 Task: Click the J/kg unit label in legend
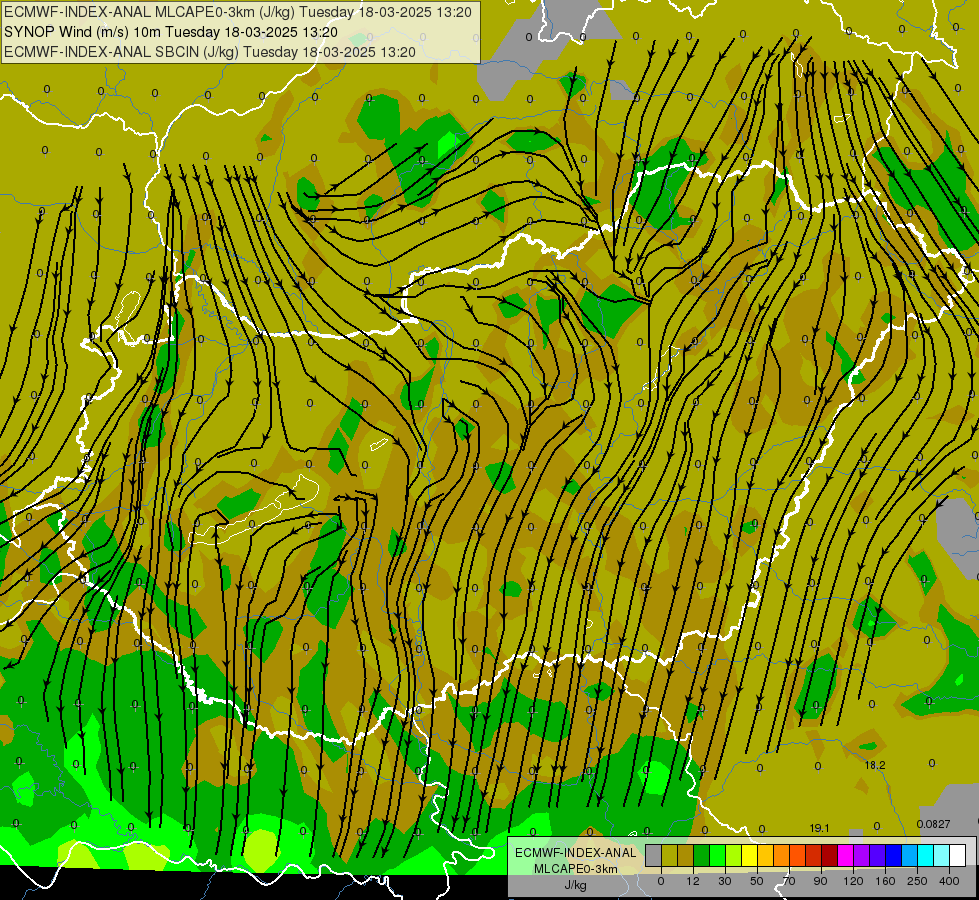[x=575, y=885]
